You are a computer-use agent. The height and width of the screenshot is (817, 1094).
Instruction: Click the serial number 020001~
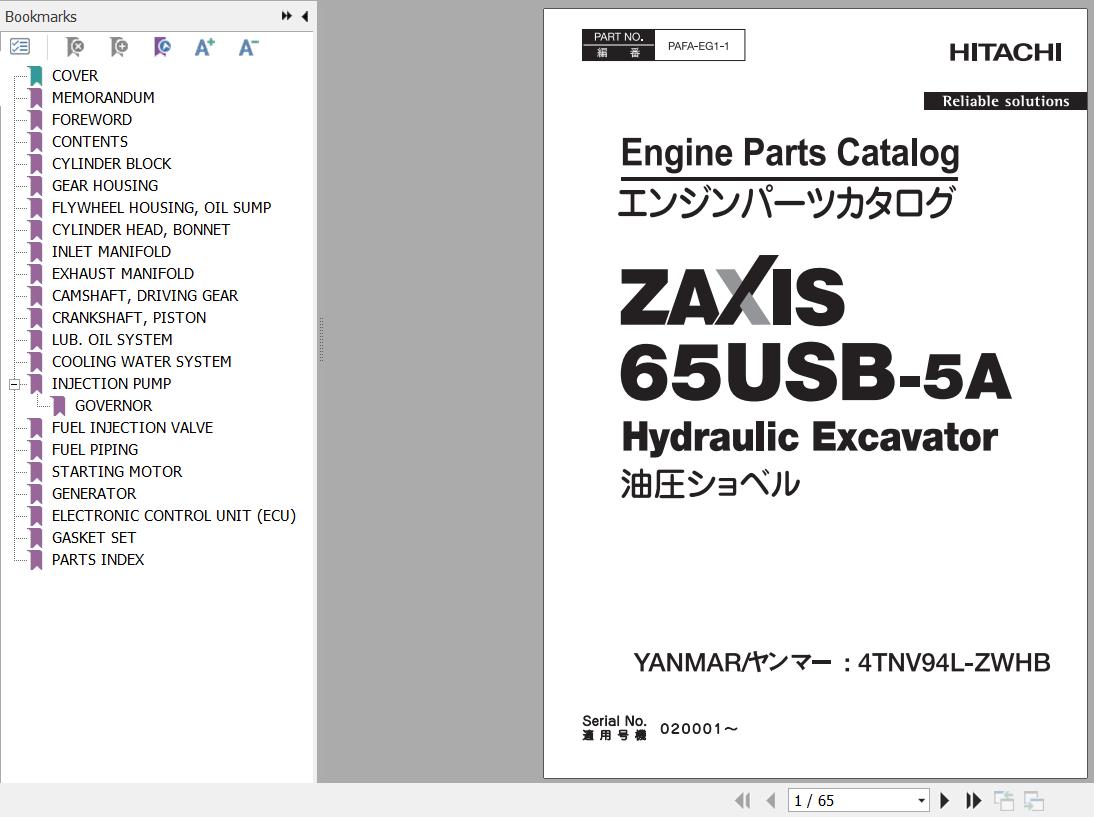click(698, 729)
